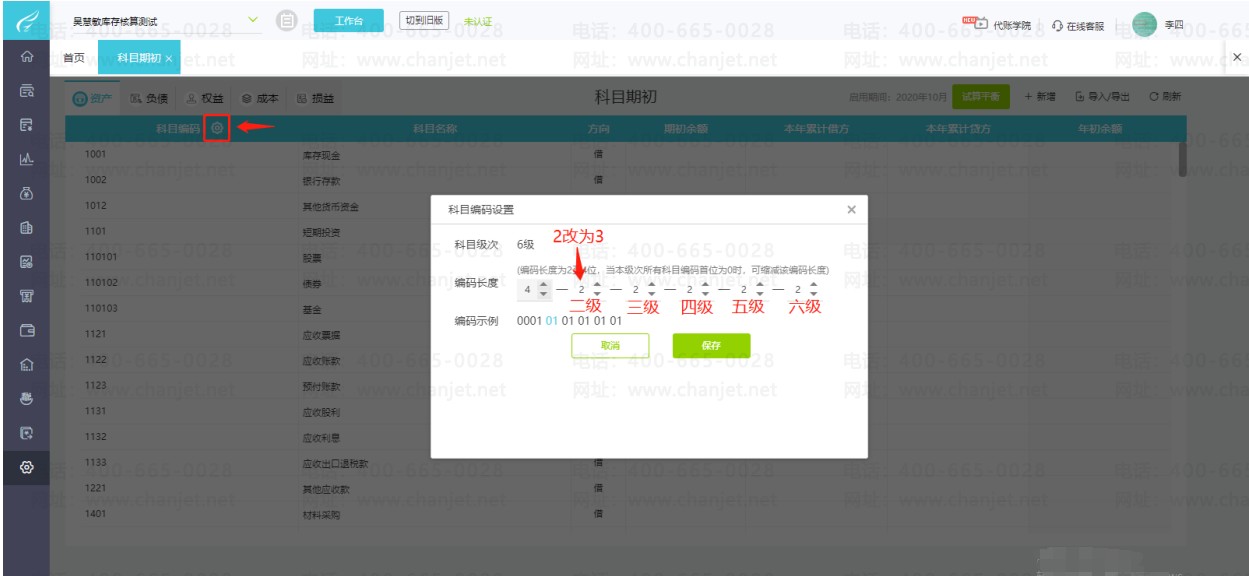
Task: Click the 取消 button in dialog
Action: click(610, 345)
